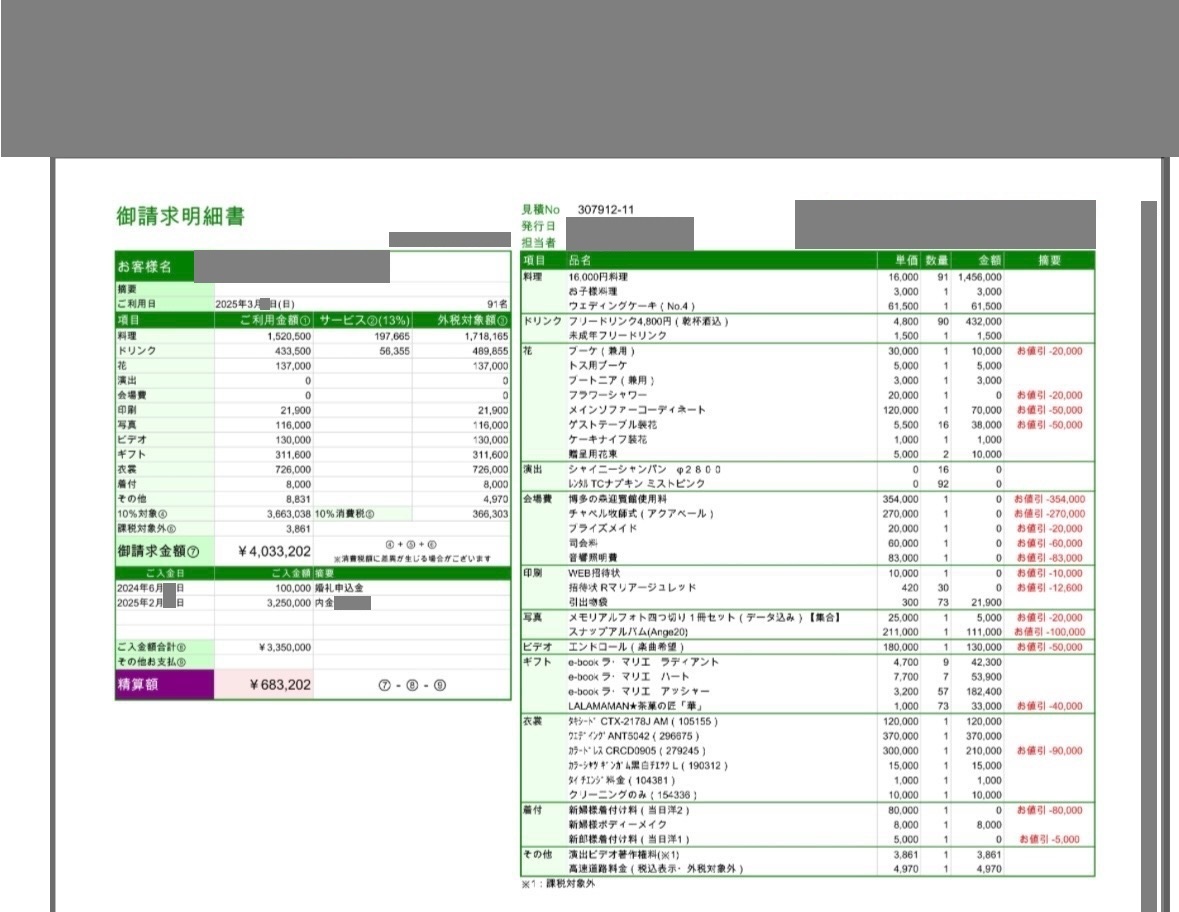Click the サービス②(13%) column header
This screenshot has width=1179, height=912.
(363, 320)
